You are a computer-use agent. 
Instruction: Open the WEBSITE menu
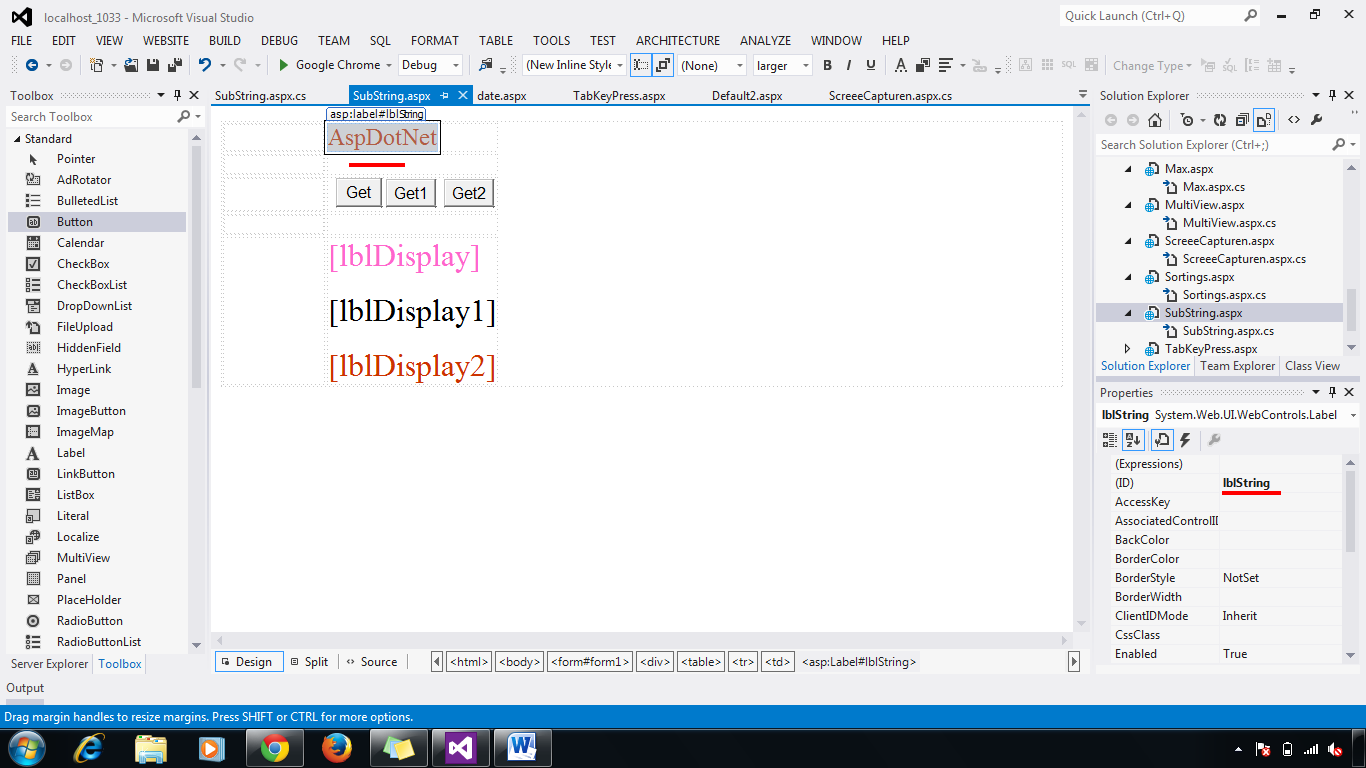point(165,41)
